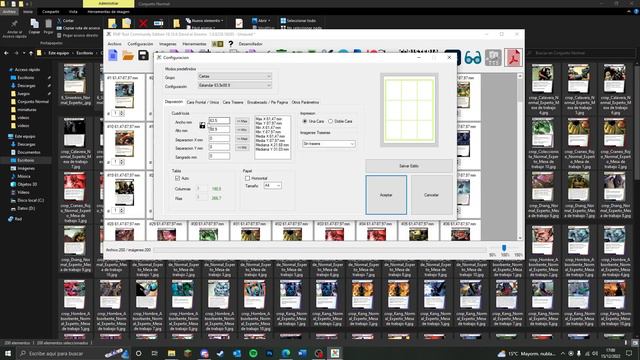Click Anclar al Acceso rápido icon
The width and height of the screenshot is (640, 360).
(x=15, y=29)
